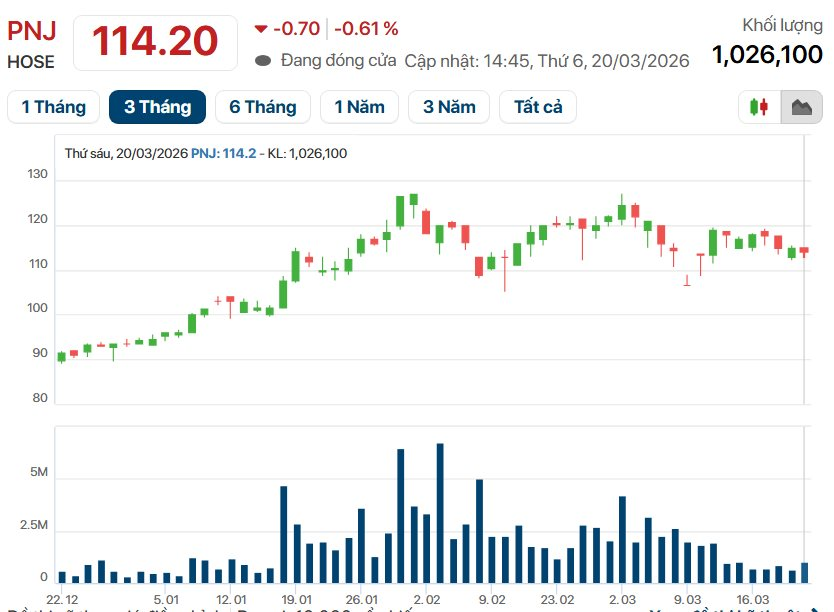
Task: Click the 114.20 current price box
Action: click(x=155, y=42)
